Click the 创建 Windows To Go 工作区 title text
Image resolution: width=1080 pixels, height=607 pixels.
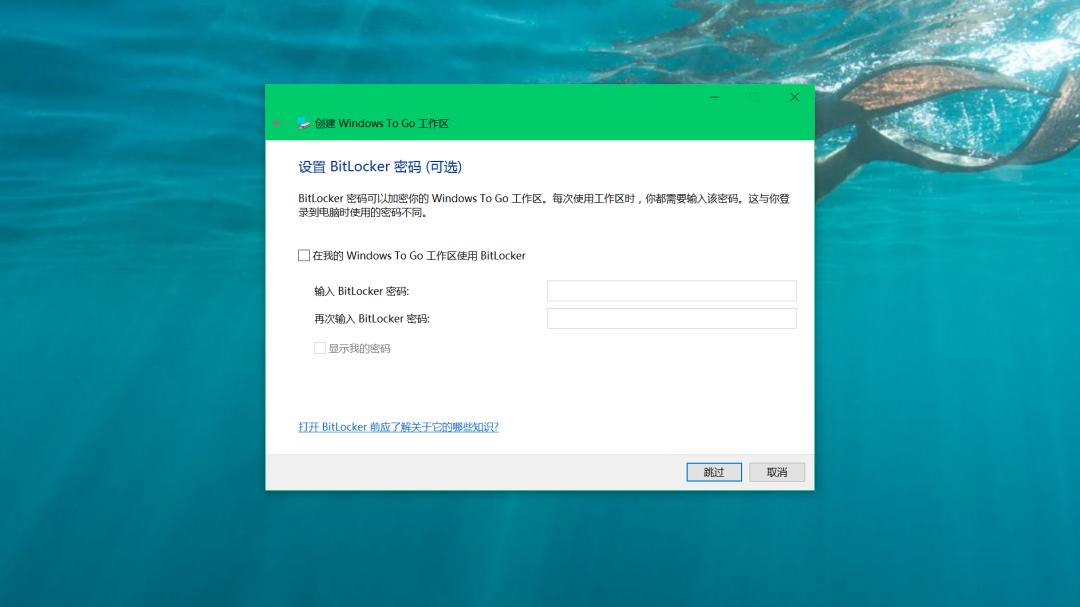click(x=381, y=123)
